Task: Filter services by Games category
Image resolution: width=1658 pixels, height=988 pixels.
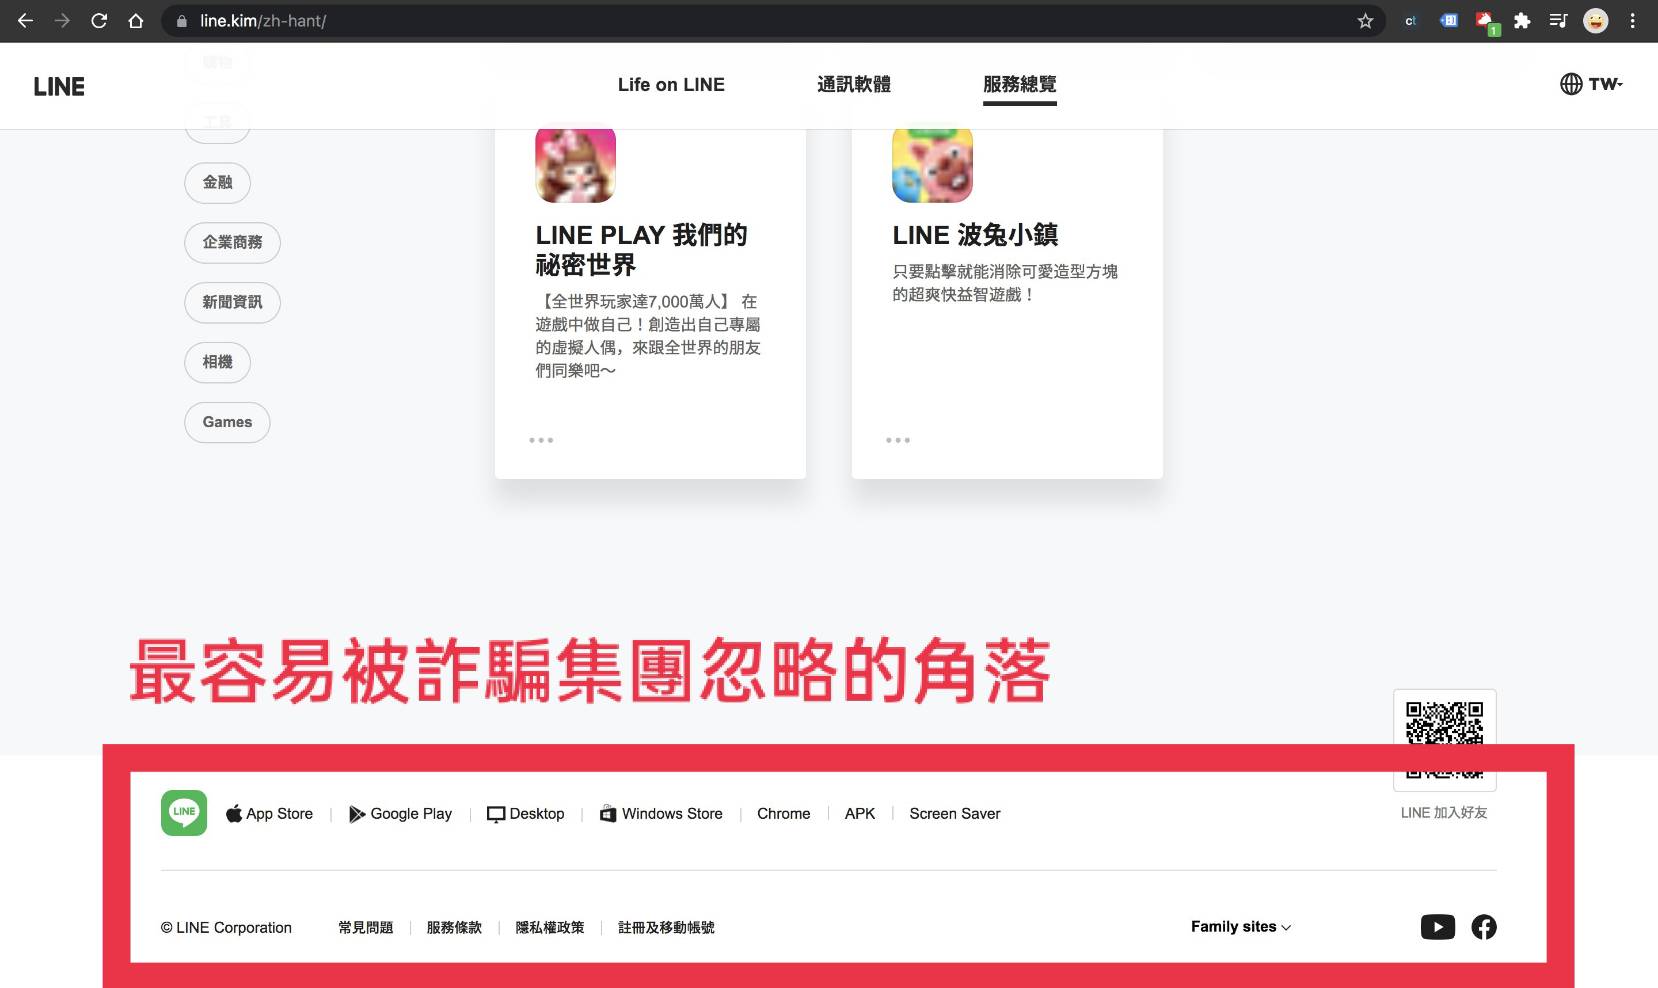Action: pos(227,422)
